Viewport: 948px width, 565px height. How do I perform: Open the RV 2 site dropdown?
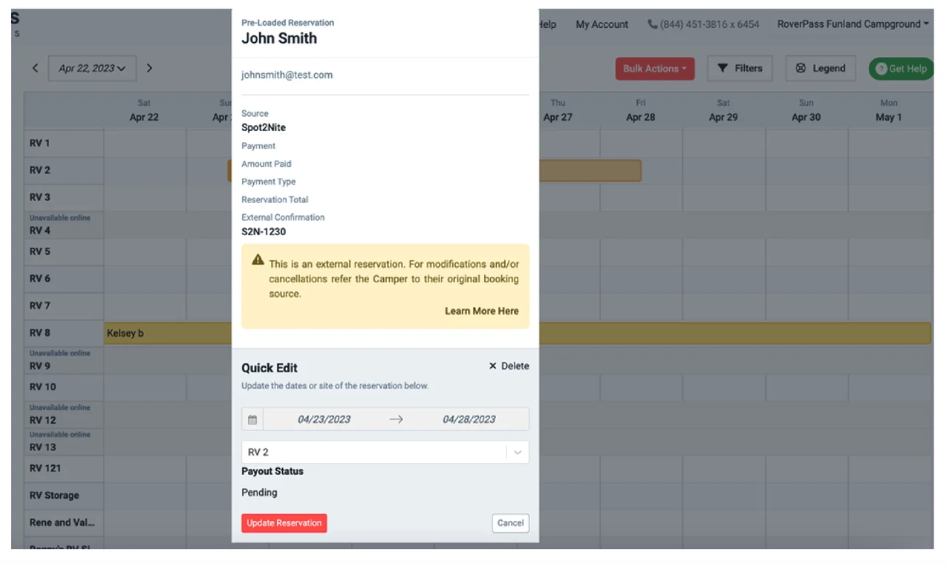[385, 452]
